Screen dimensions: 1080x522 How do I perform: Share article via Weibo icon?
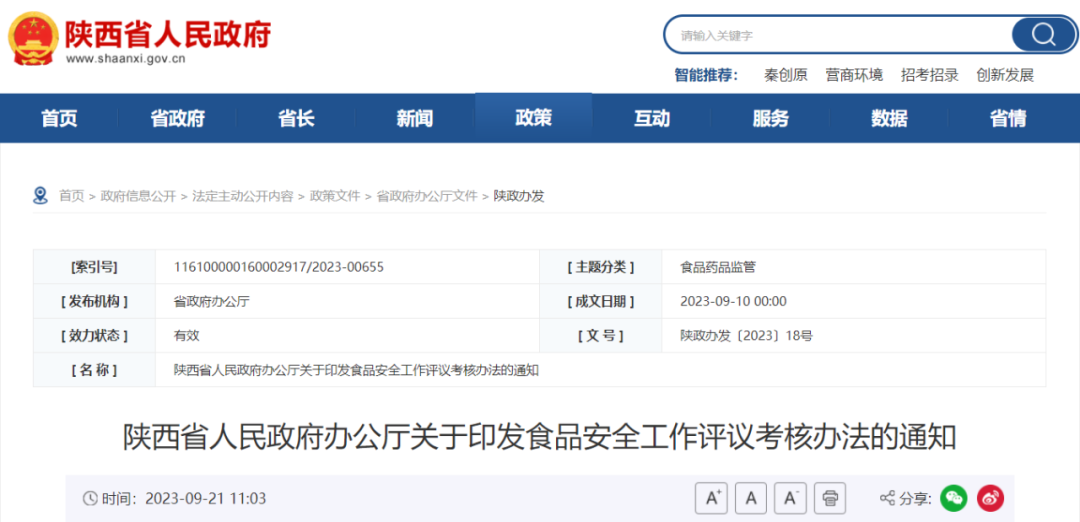point(990,498)
